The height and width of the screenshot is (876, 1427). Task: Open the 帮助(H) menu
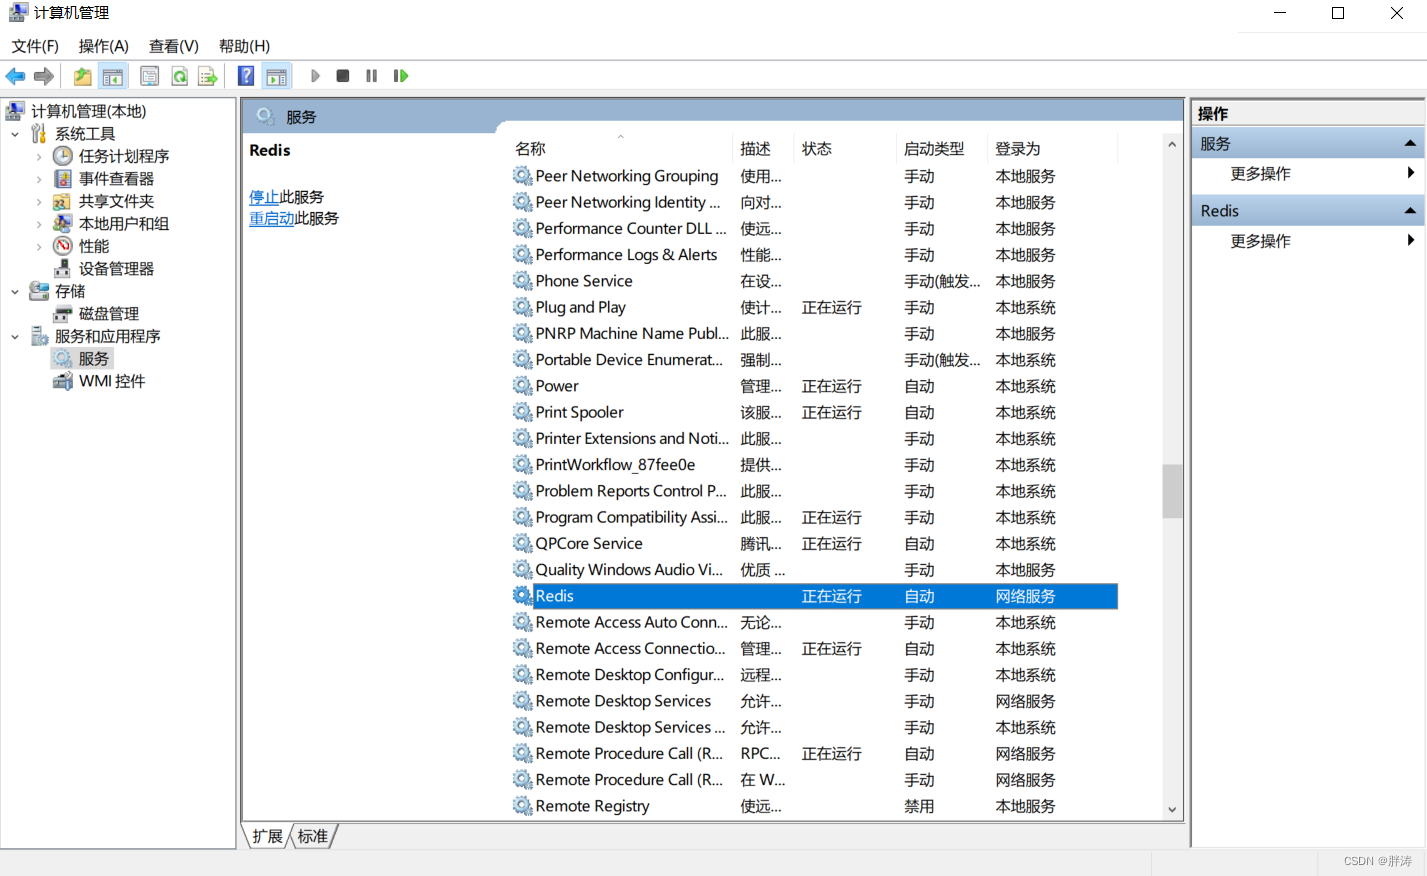click(x=244, y=46)
